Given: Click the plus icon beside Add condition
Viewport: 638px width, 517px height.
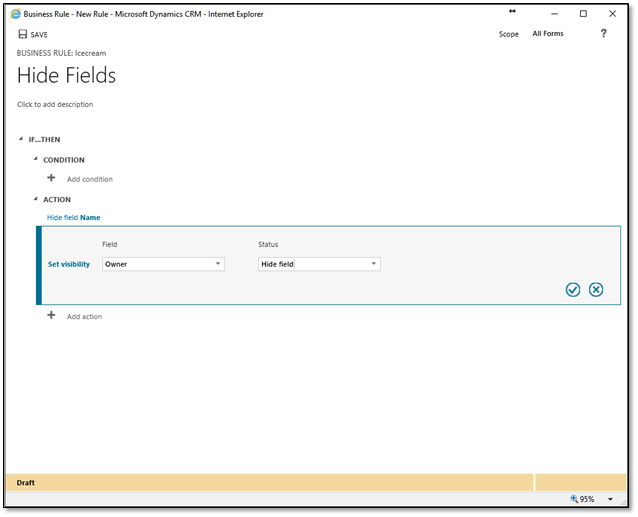Looking at the screenshot, I should [51, 178].
